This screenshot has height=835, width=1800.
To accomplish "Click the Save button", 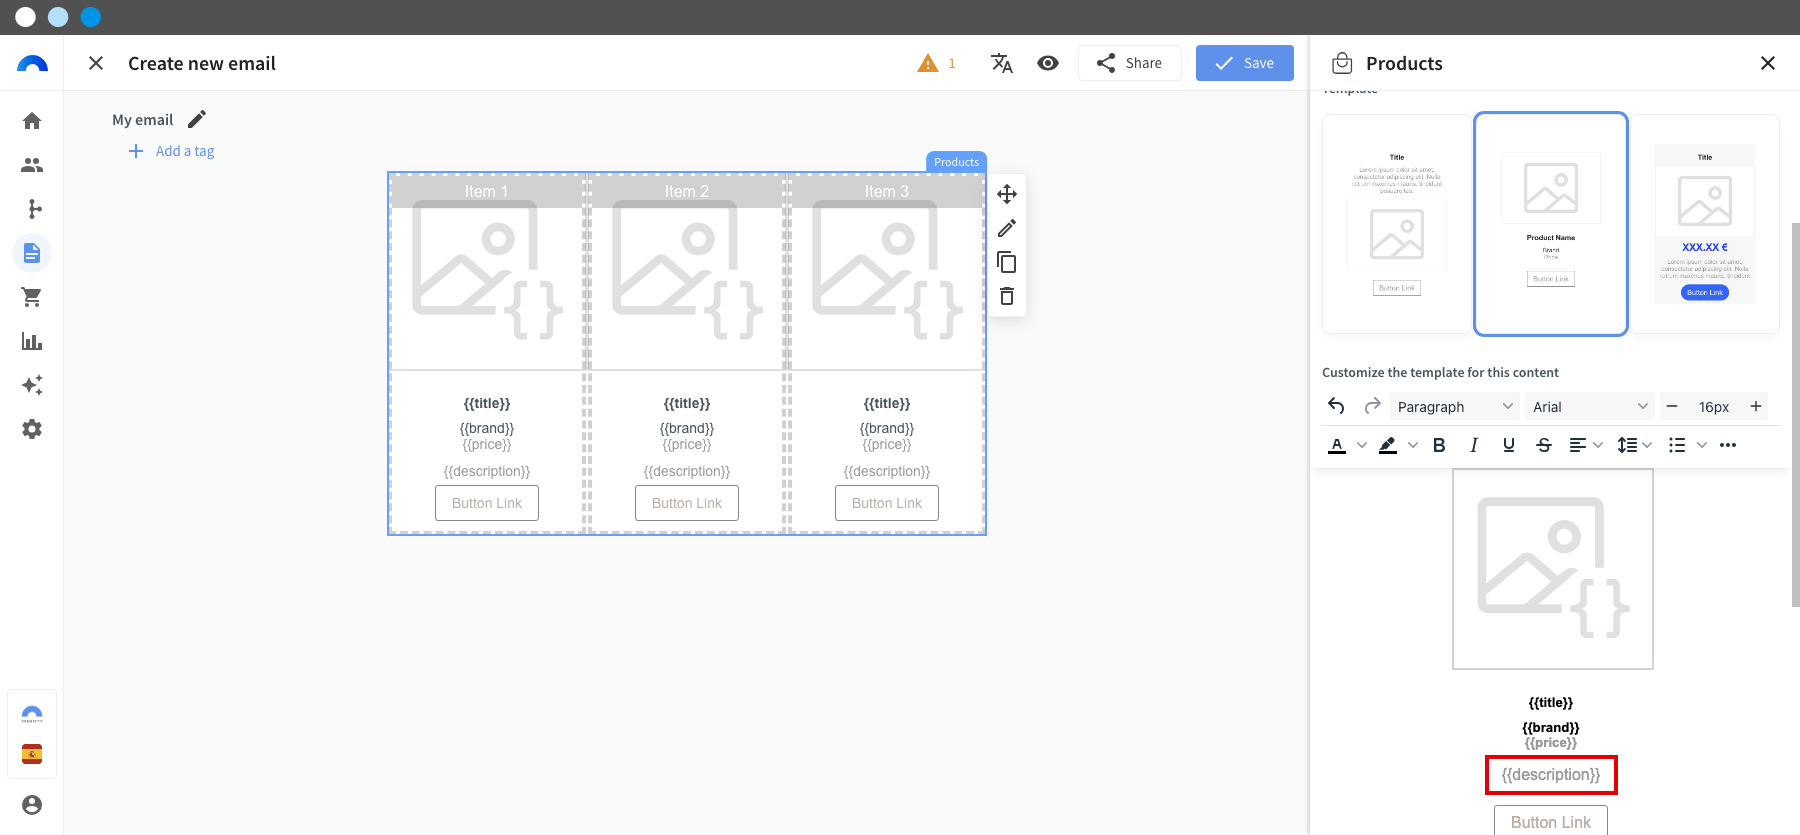I will [x=1245, y=63].
